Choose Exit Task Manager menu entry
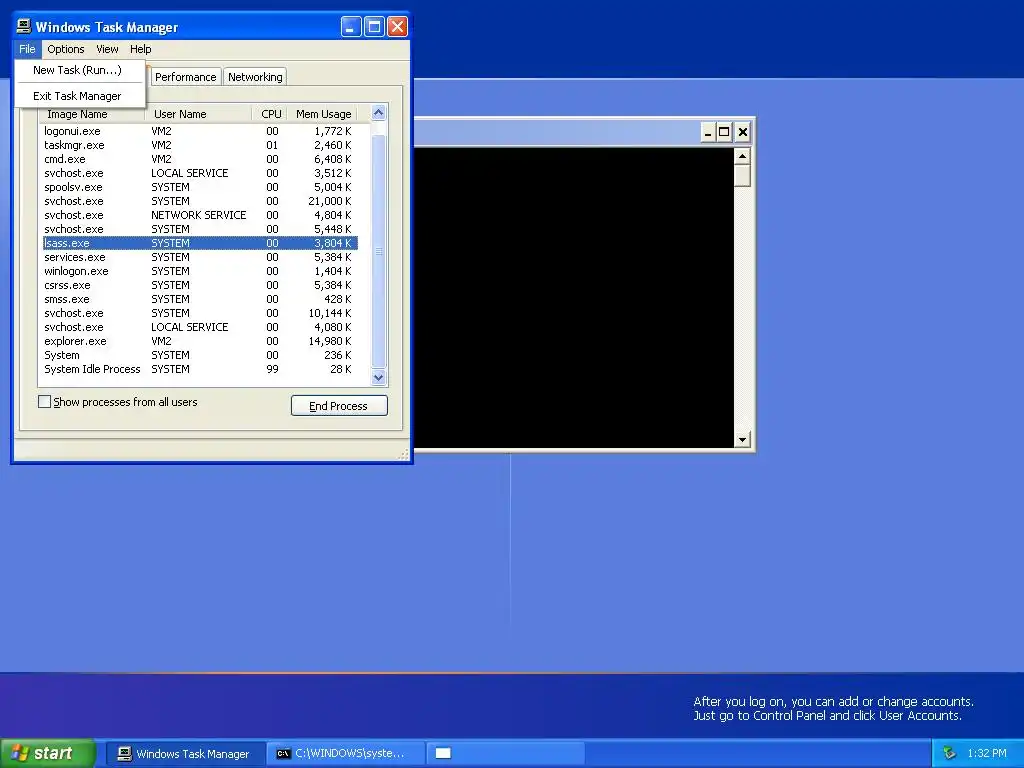This screenshot has height=768, width=1024. [x=79, y=96]
